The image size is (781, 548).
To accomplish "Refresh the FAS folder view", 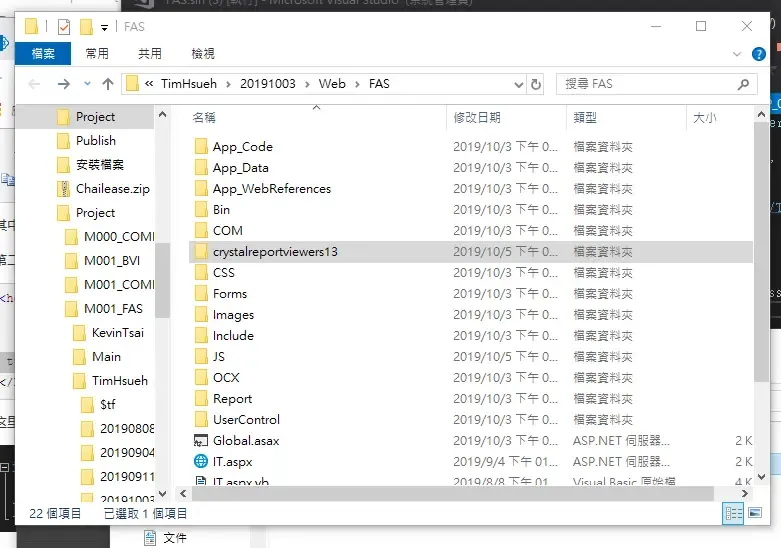I will tap(536, 84).
